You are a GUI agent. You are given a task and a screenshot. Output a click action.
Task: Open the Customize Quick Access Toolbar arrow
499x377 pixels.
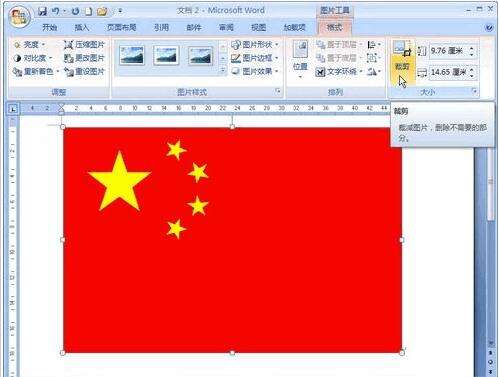pos(120,11)
